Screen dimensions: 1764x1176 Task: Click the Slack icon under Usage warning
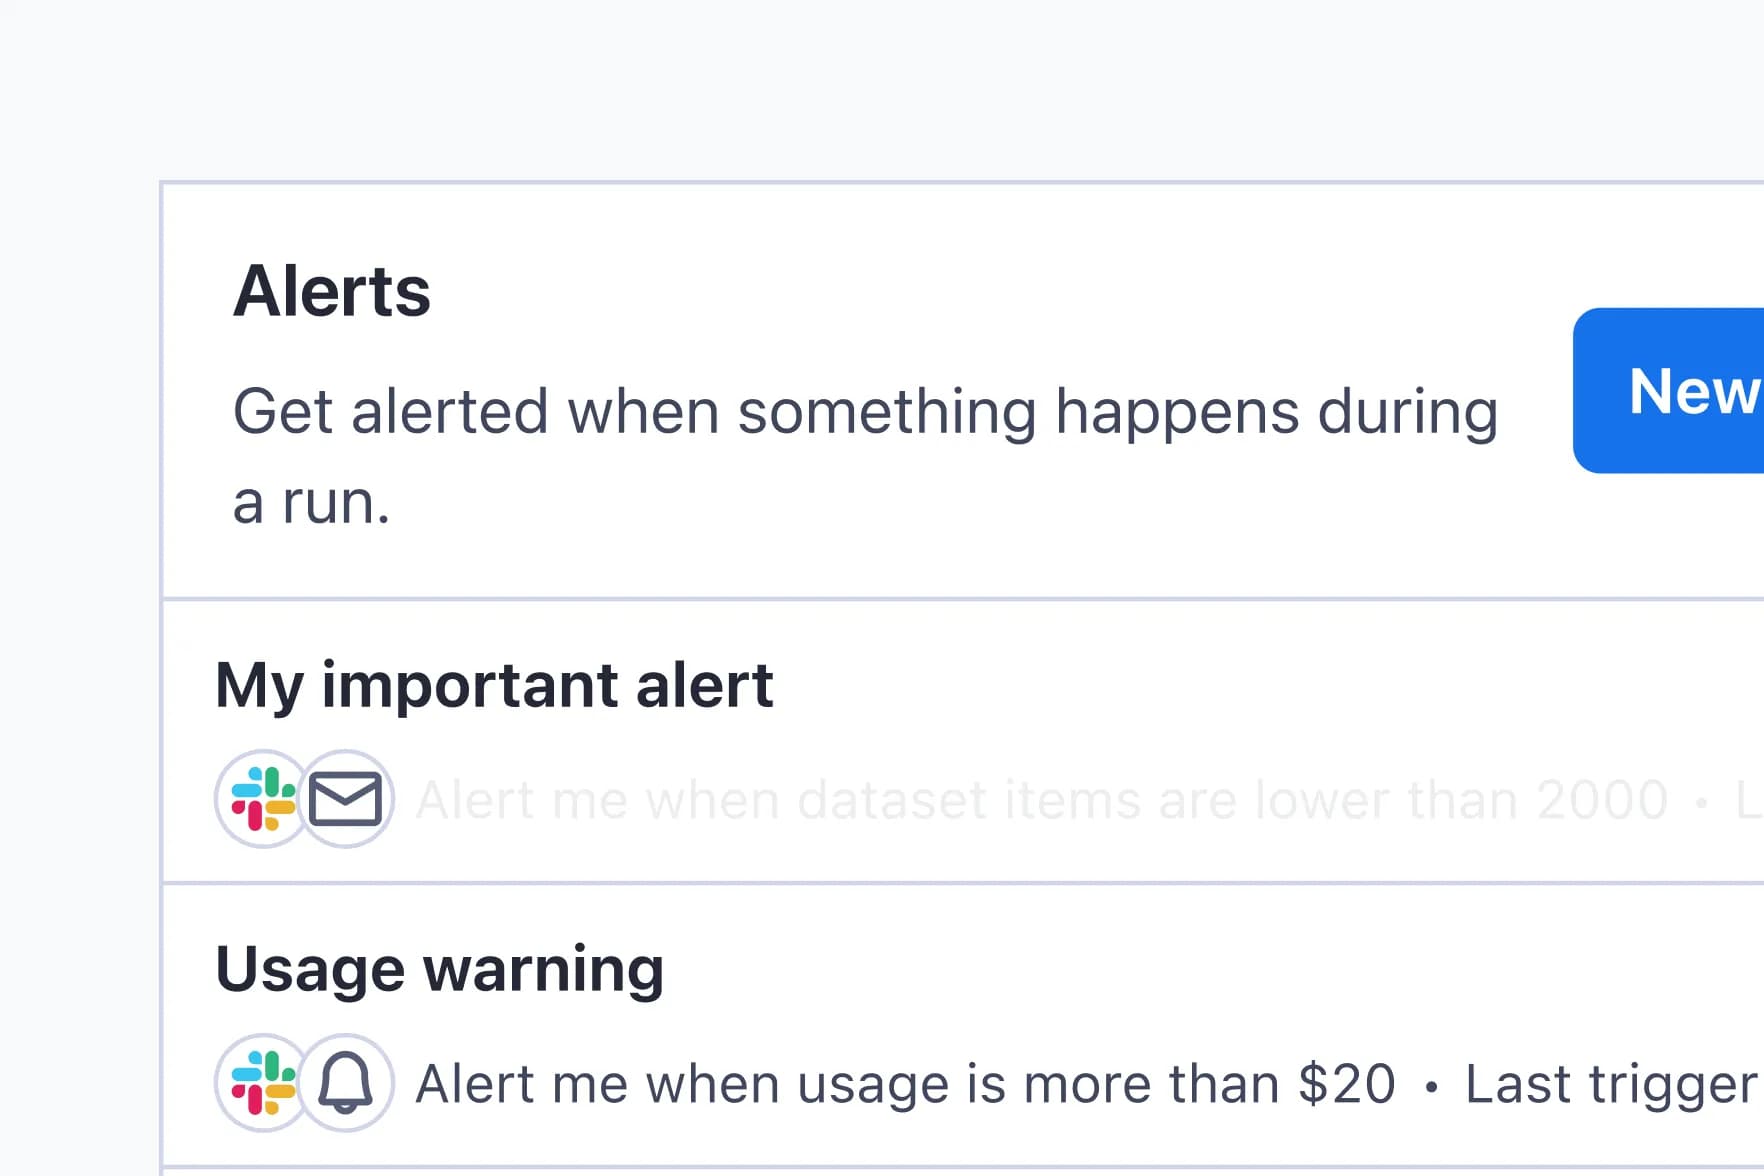pos(263,1083)
